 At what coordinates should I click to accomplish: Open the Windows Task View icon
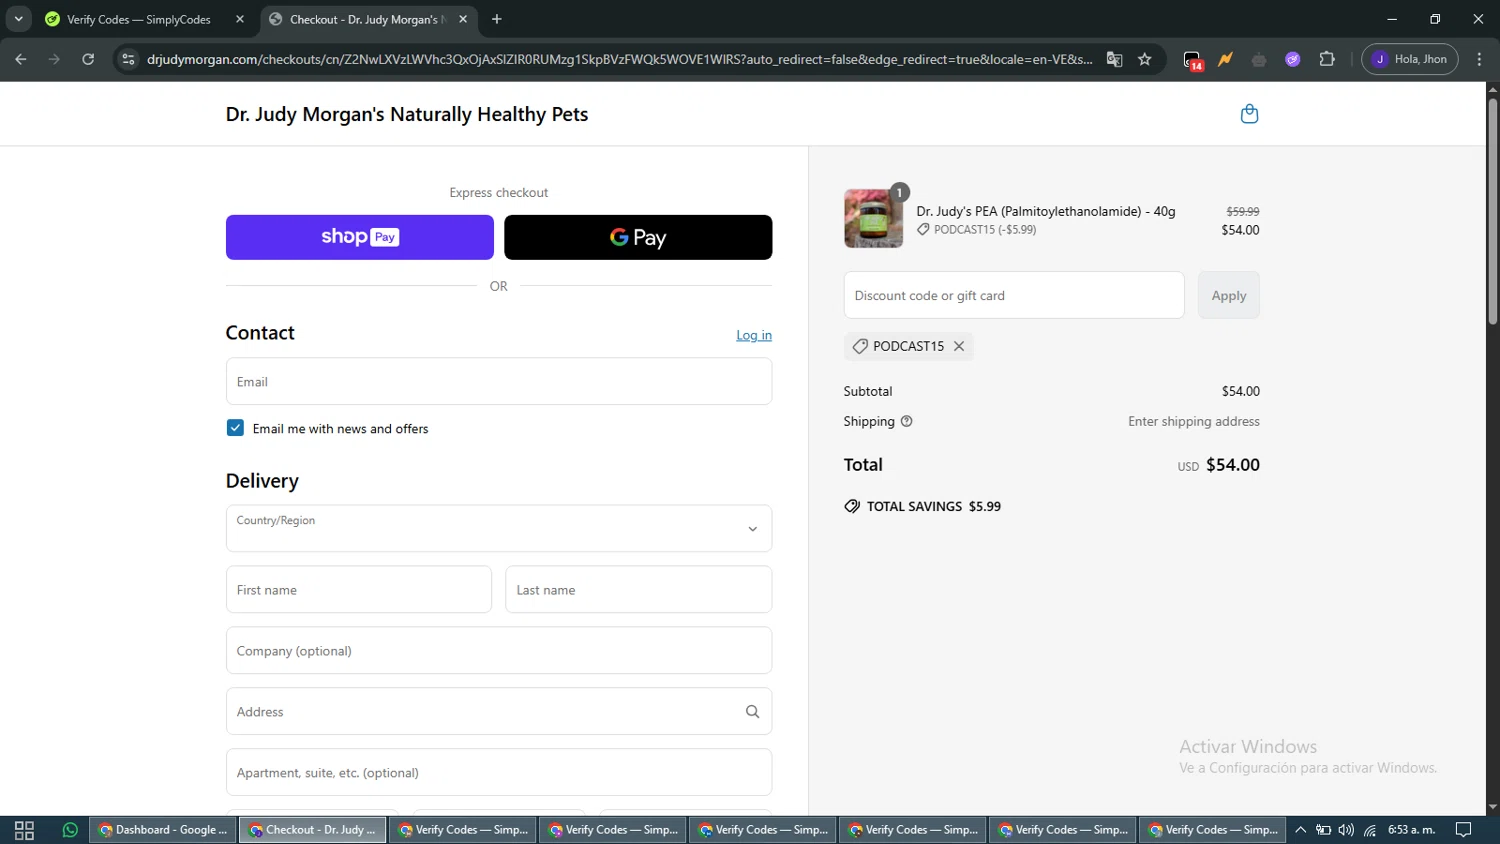point(24,830)
